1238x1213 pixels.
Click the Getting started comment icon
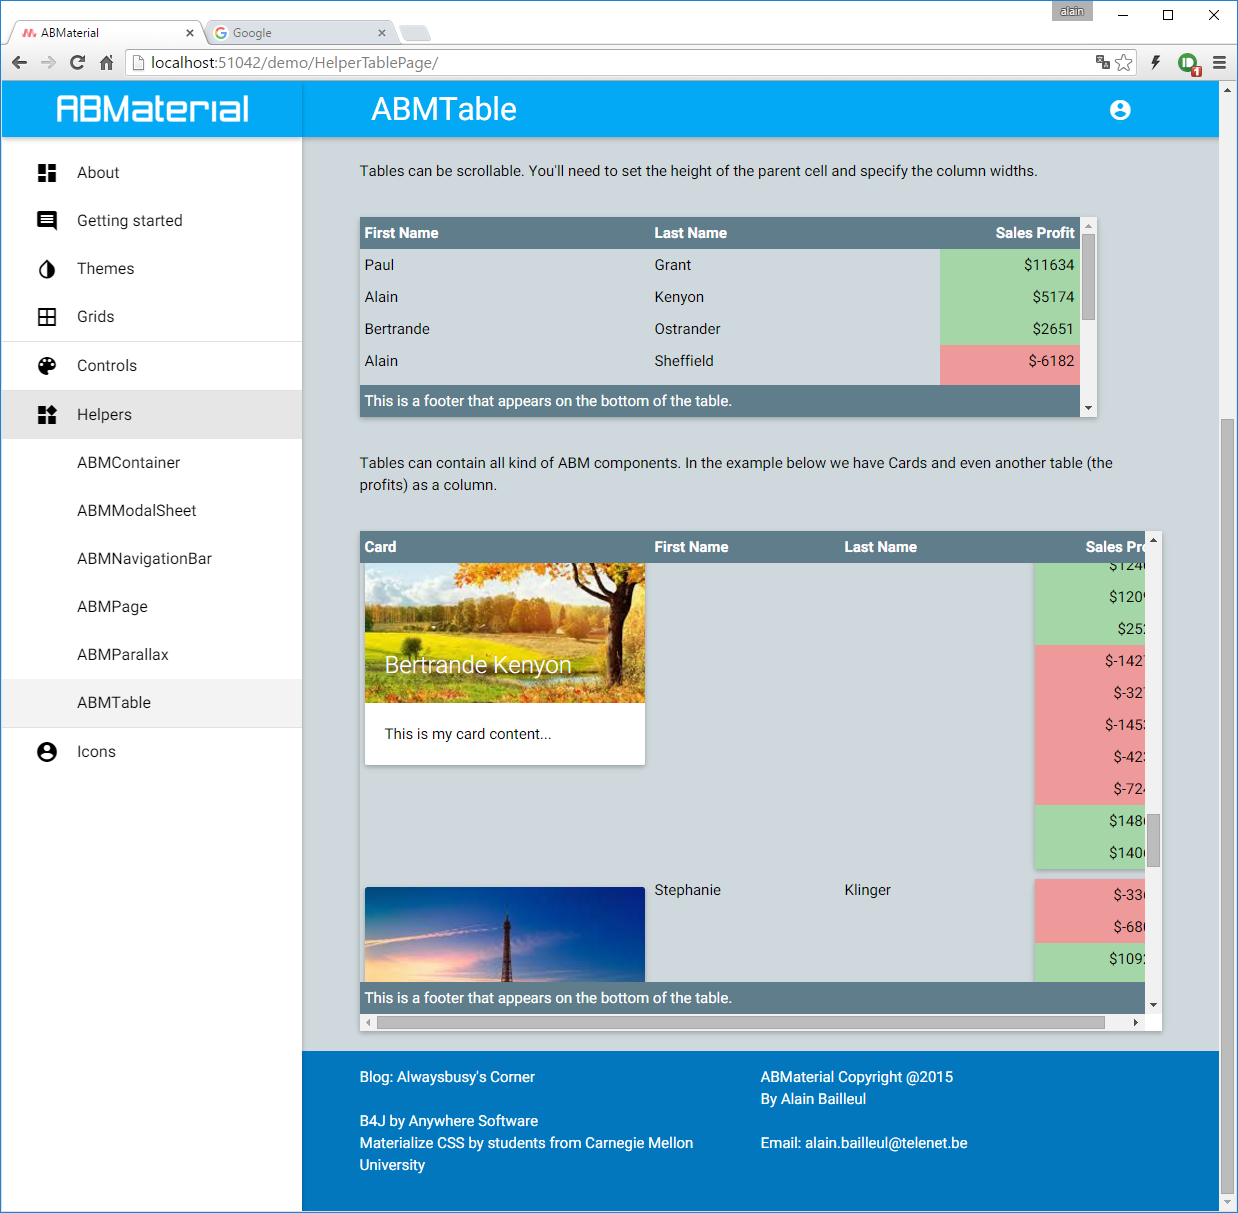click(x=47, y=221)
